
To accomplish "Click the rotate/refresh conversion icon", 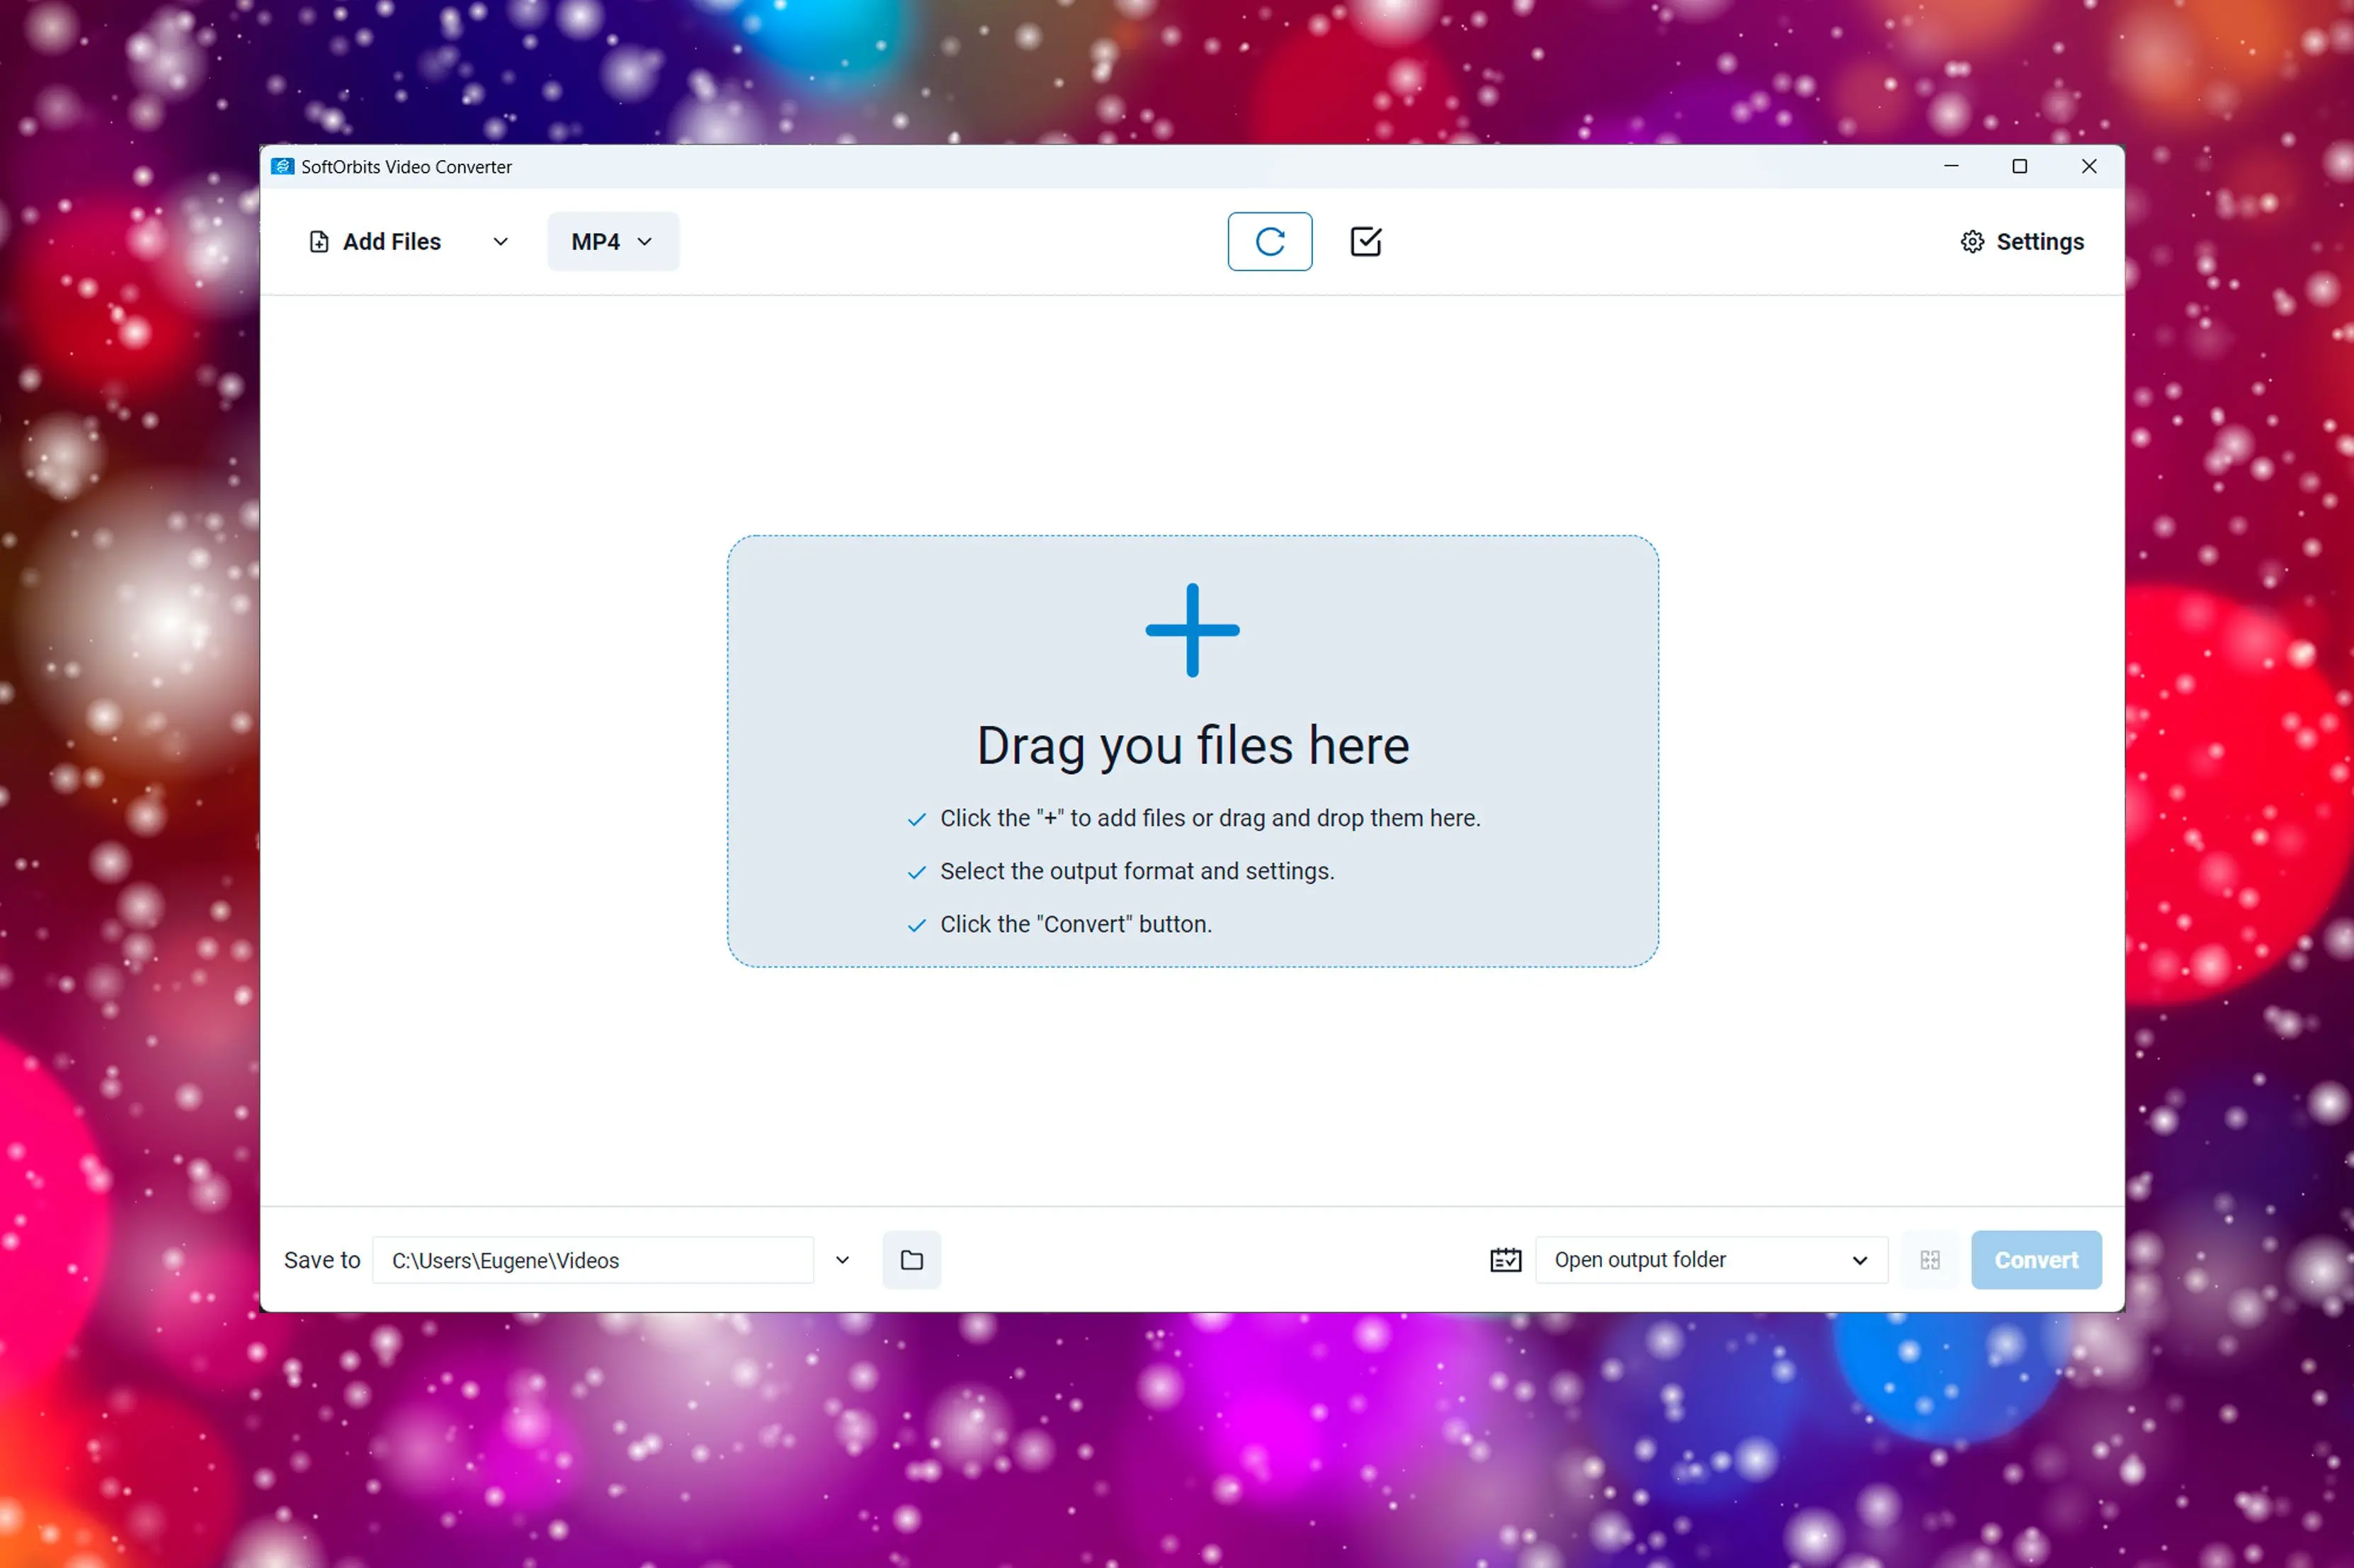I will point(1269,242).
